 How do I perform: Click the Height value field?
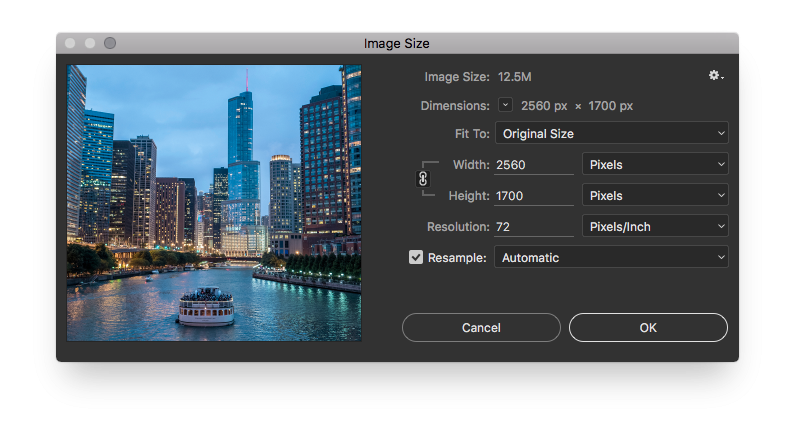pyautogui.click(x=534, y=196)
